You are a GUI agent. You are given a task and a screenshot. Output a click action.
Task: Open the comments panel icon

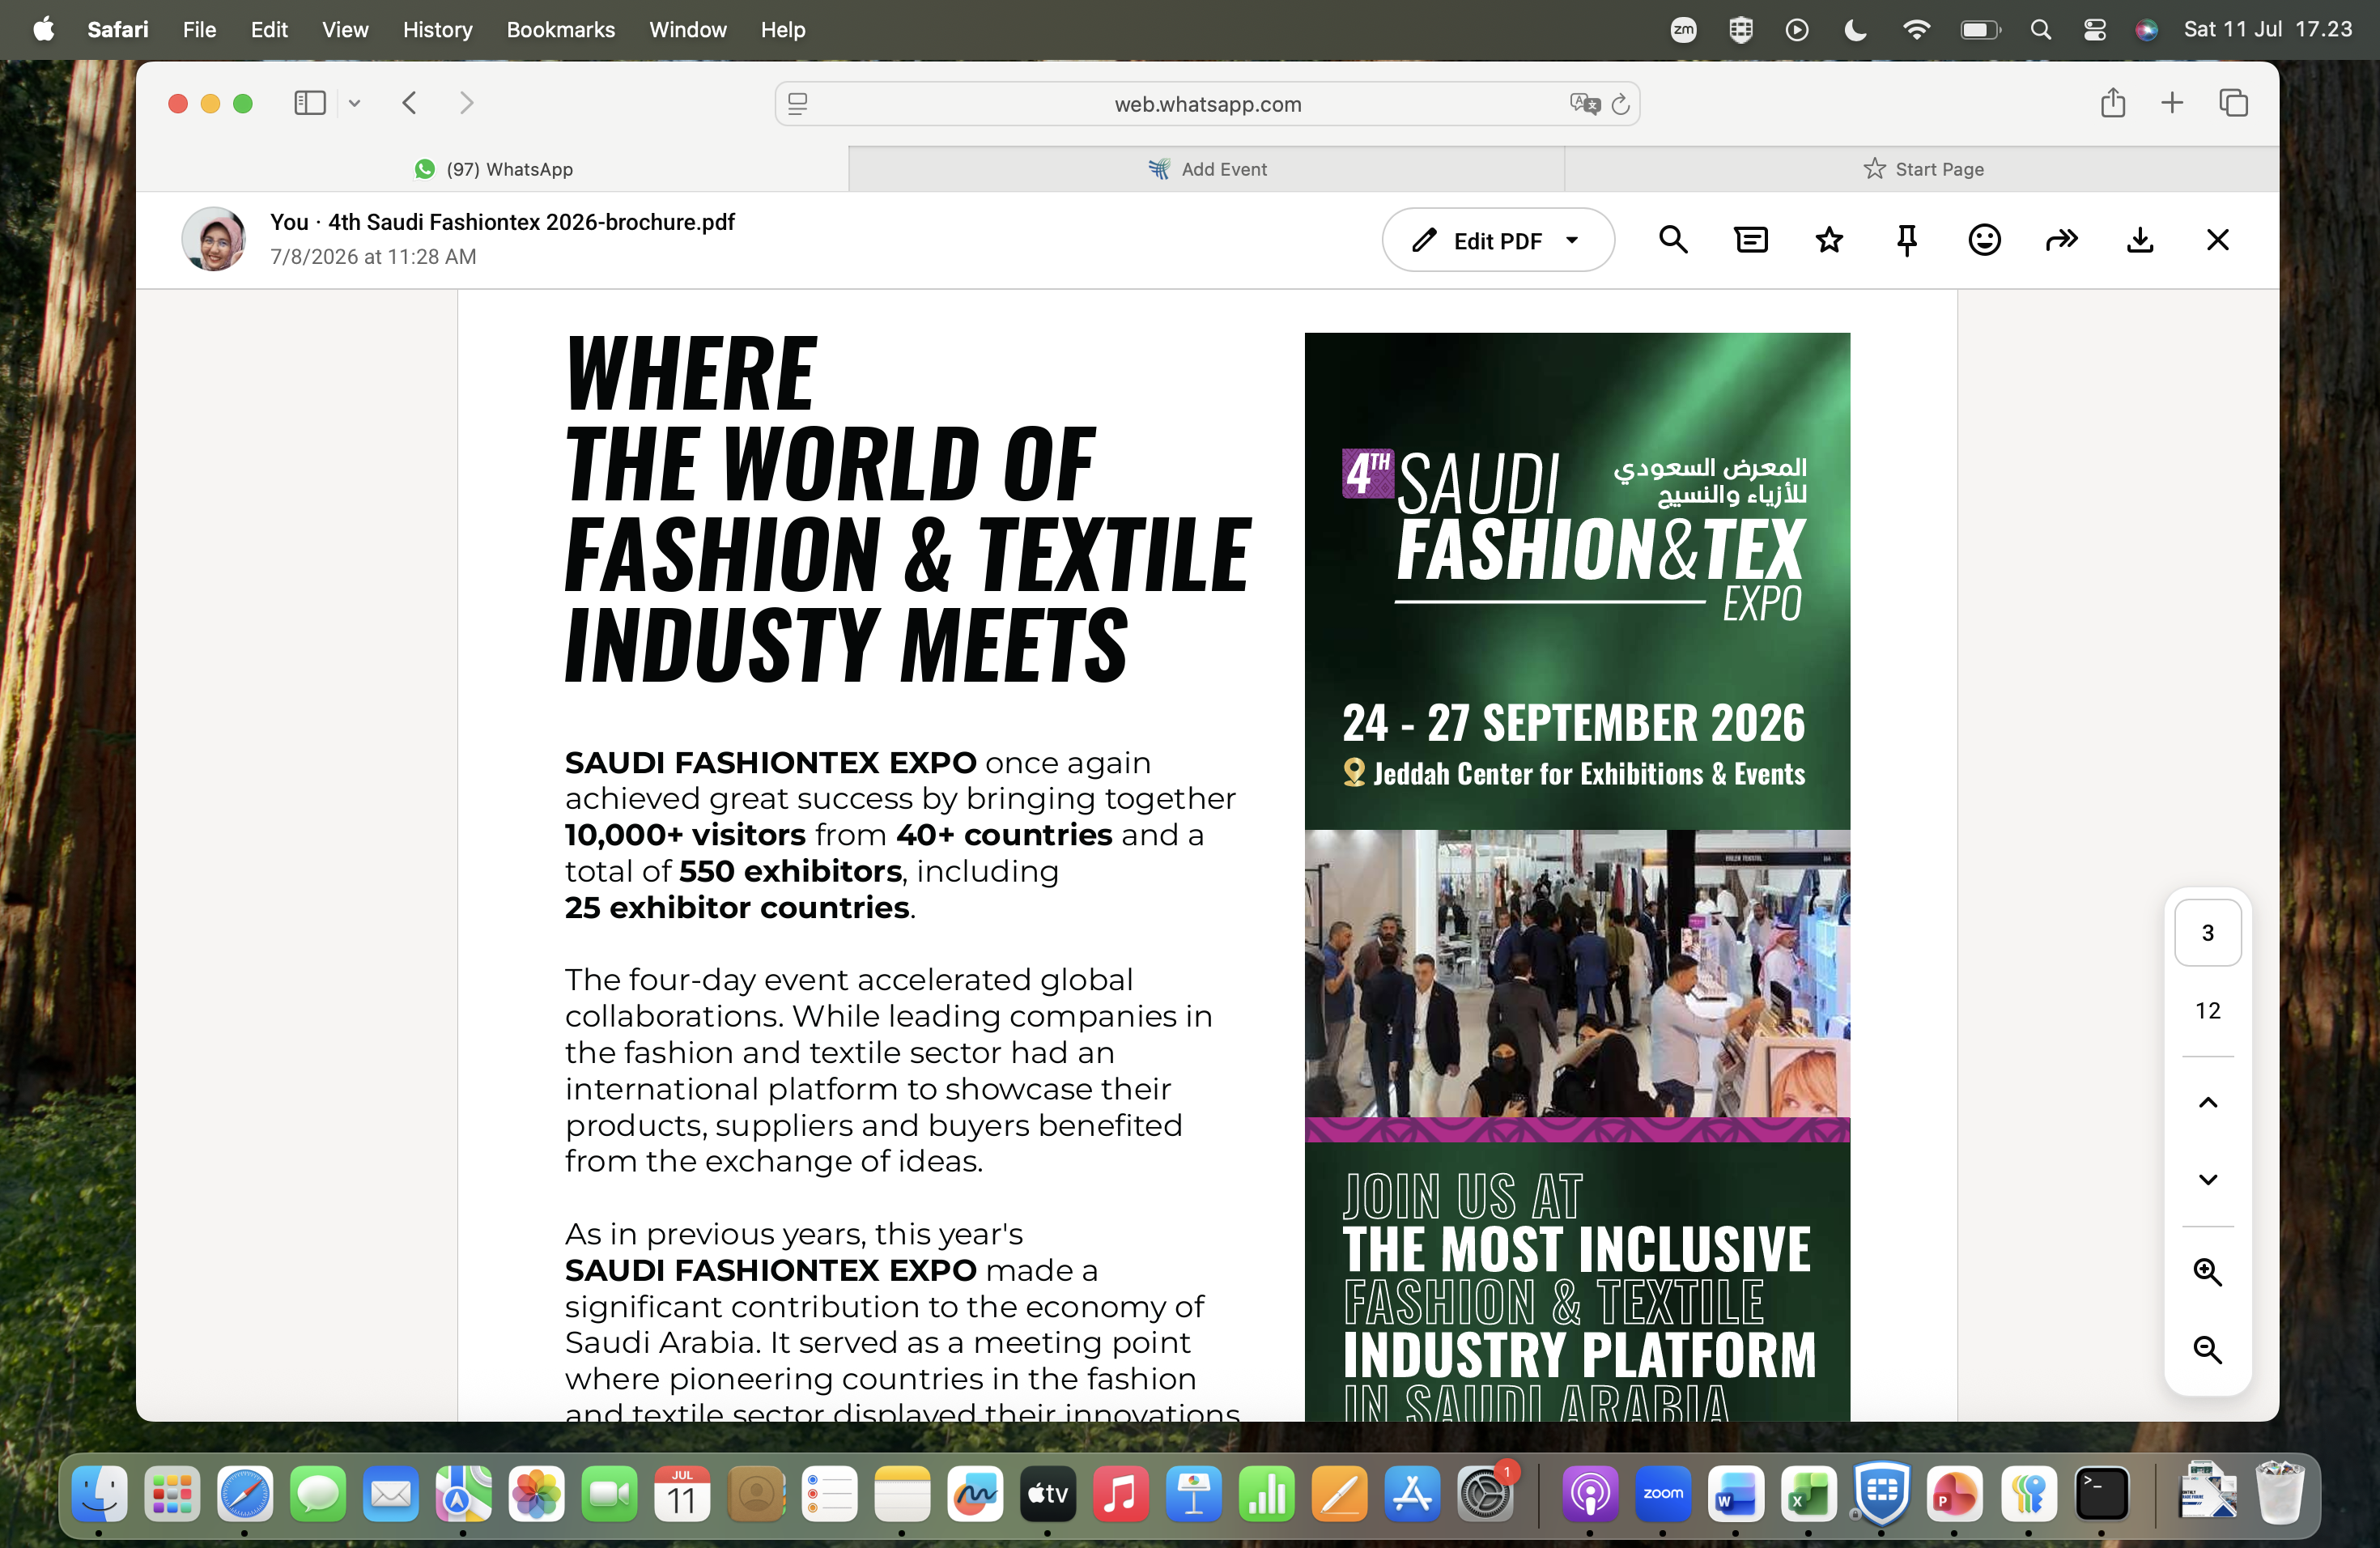coord(1751,240)
